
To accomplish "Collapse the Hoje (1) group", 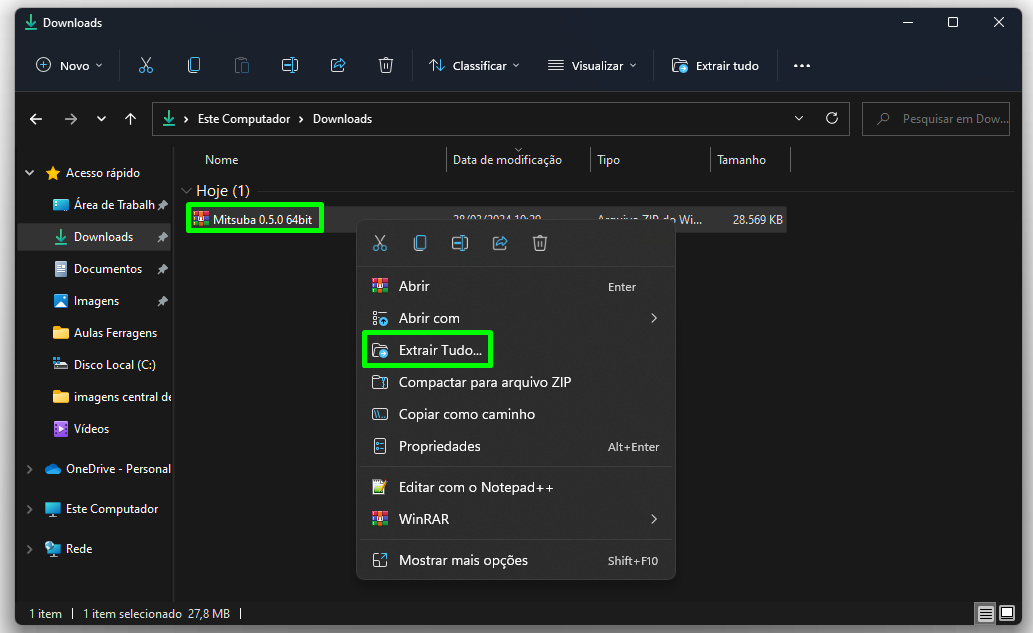I will point(186,191).
